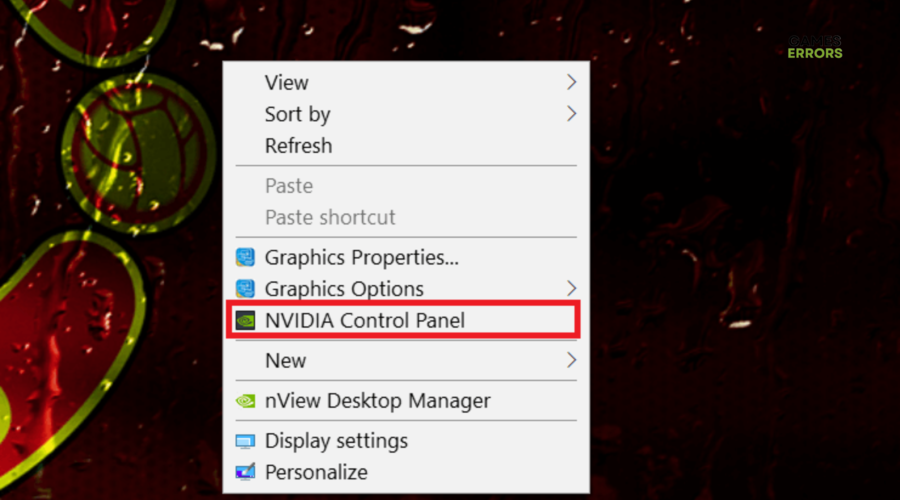Expand the Graphics Options submenu arrow
This screenshot has height=500, width=900.
coord(571,289)
